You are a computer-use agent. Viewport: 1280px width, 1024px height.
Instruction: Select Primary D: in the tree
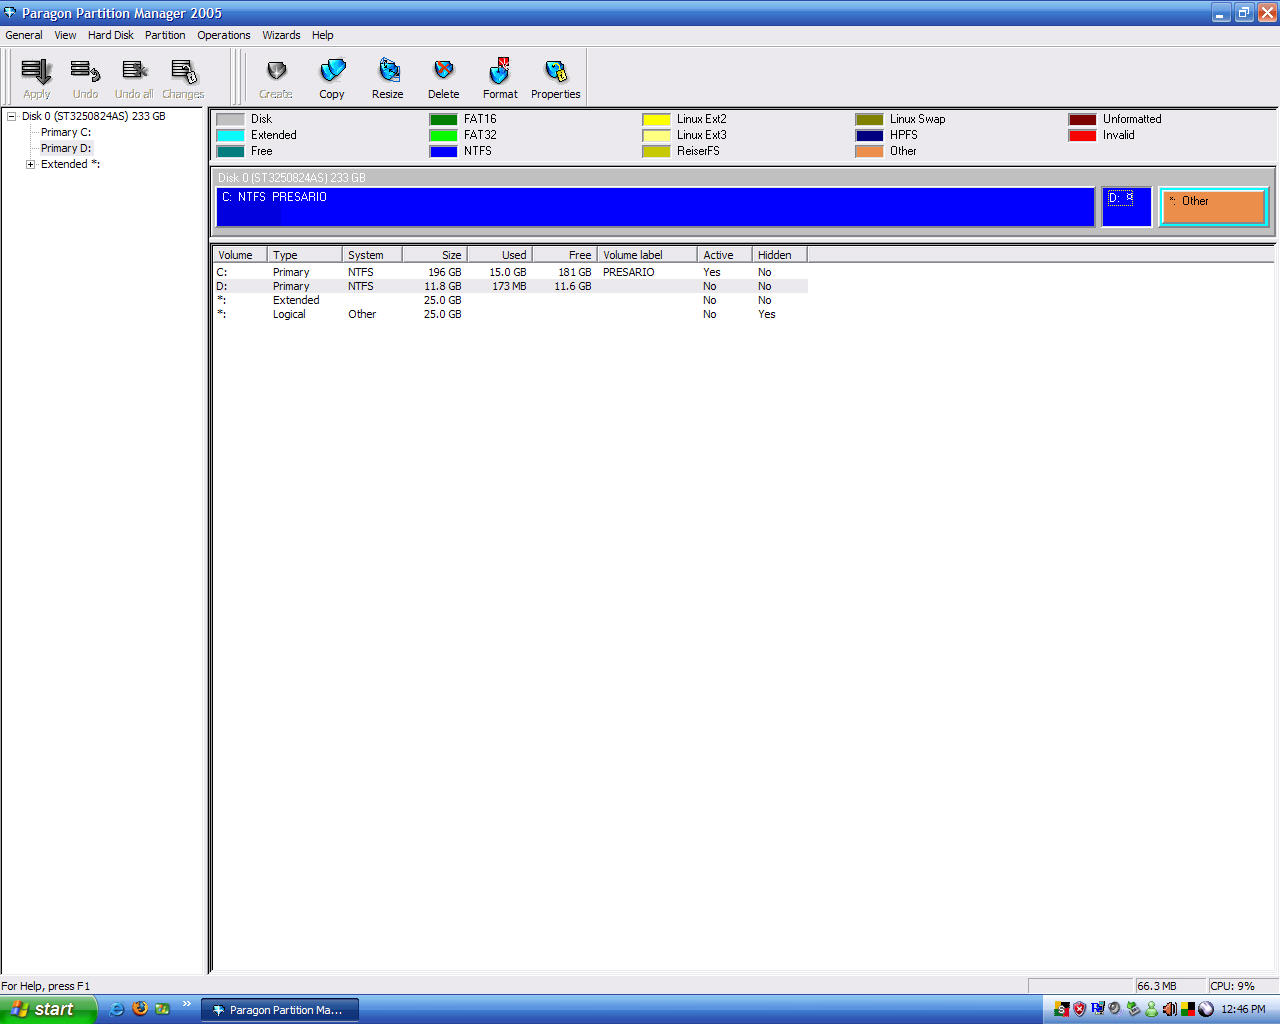tap(66, 148)
